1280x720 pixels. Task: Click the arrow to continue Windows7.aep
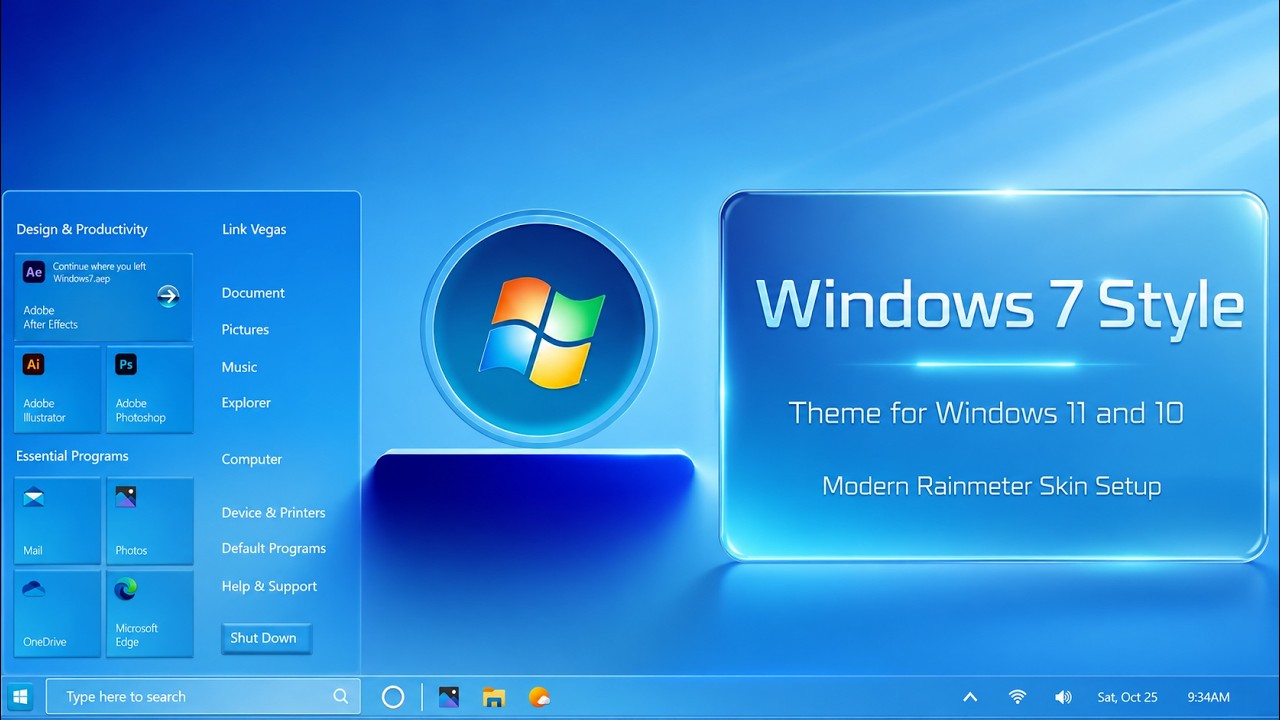pos(168,296)
